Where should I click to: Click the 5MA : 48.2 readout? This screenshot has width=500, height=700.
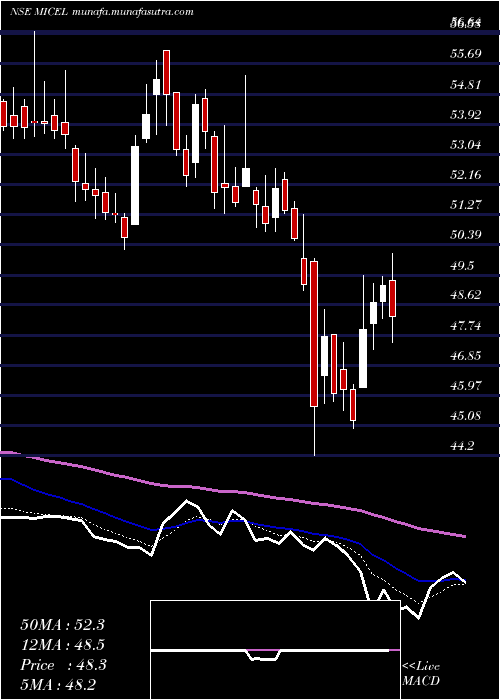point(59,685)
